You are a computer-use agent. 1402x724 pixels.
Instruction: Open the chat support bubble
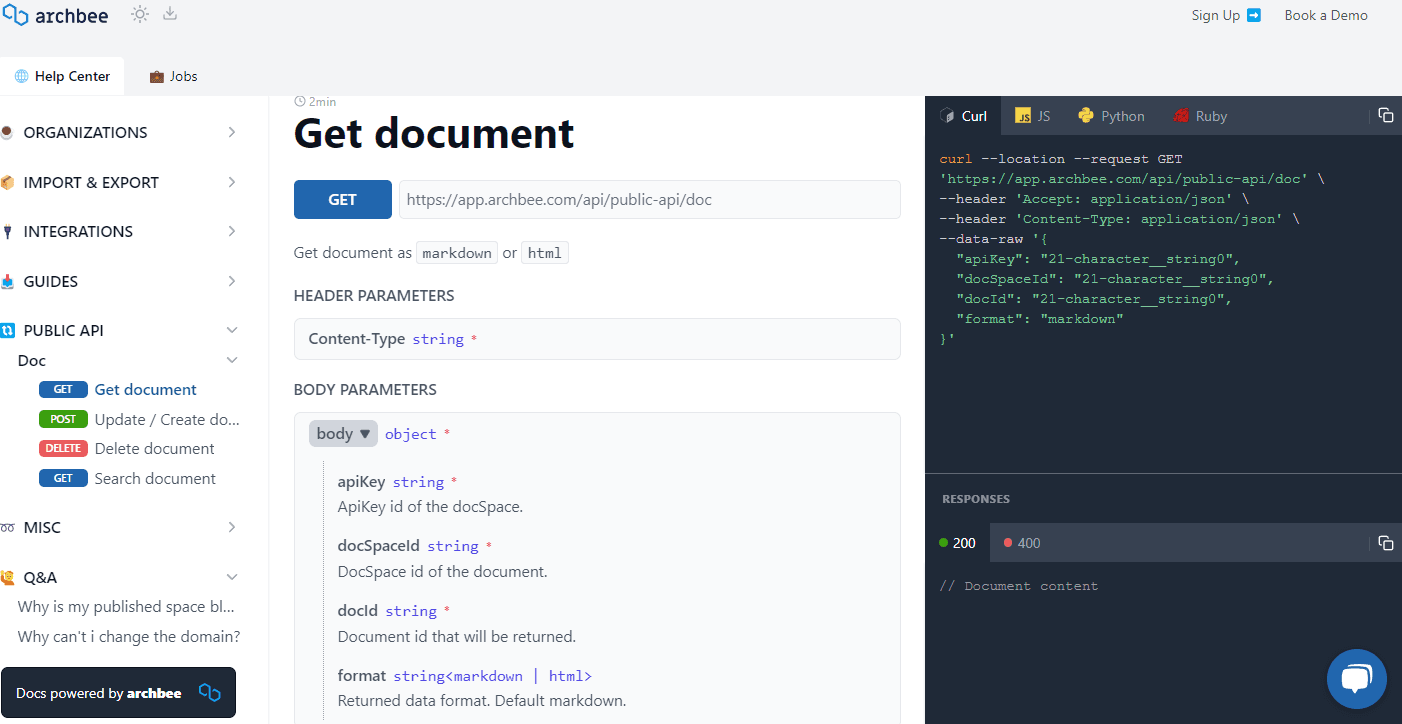tap(1356, 679)
